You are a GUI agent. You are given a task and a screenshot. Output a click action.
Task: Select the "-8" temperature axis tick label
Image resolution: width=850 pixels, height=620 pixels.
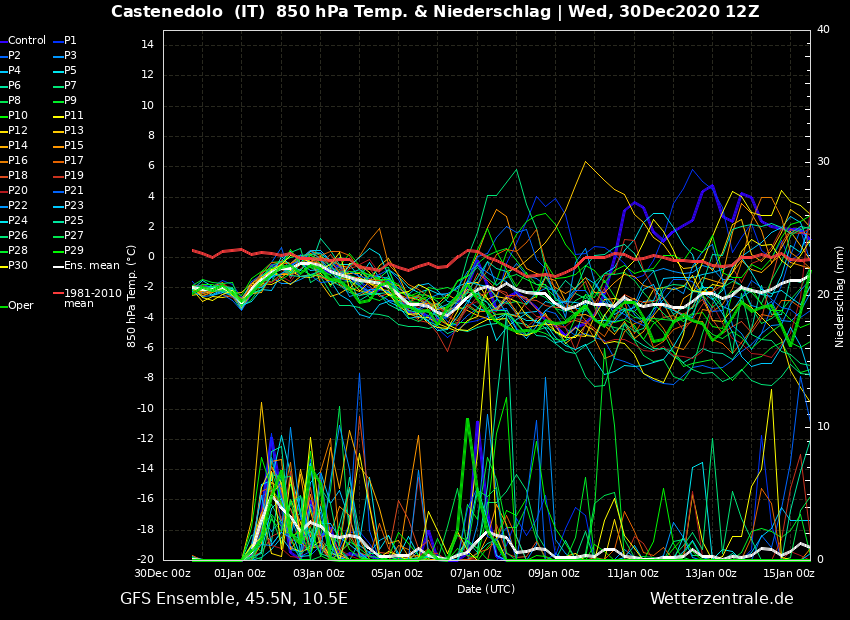tap(148, 379)
